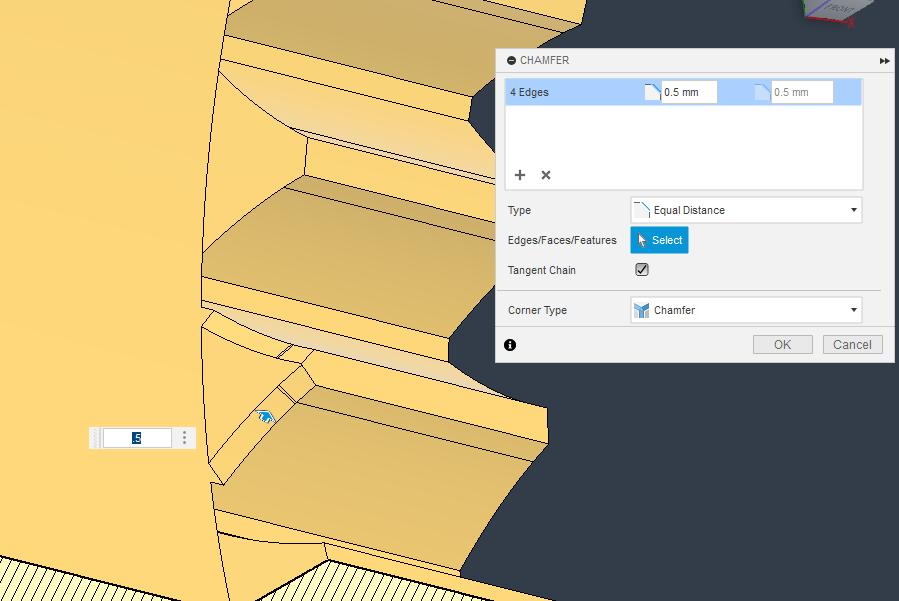899x601 pixels.
Task: Click the second chamfer distance icon in the edge set row
Action: tap(760, 91)
